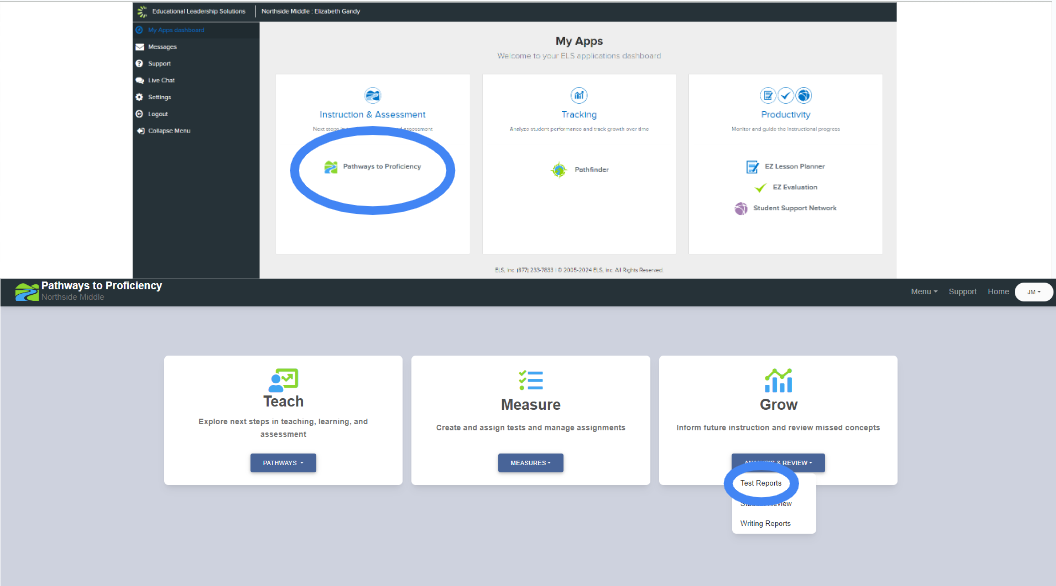The image size is (1056, 586).
Task: Click the Measure card title
Action: (x=531, y=405)
